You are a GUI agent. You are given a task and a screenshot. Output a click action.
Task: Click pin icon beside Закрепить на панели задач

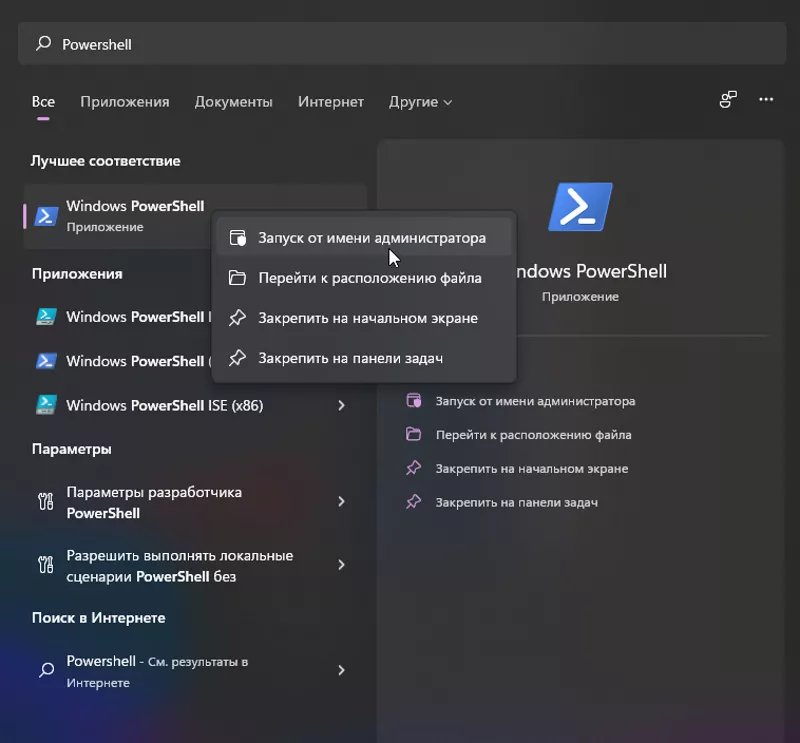coord(239,357)
